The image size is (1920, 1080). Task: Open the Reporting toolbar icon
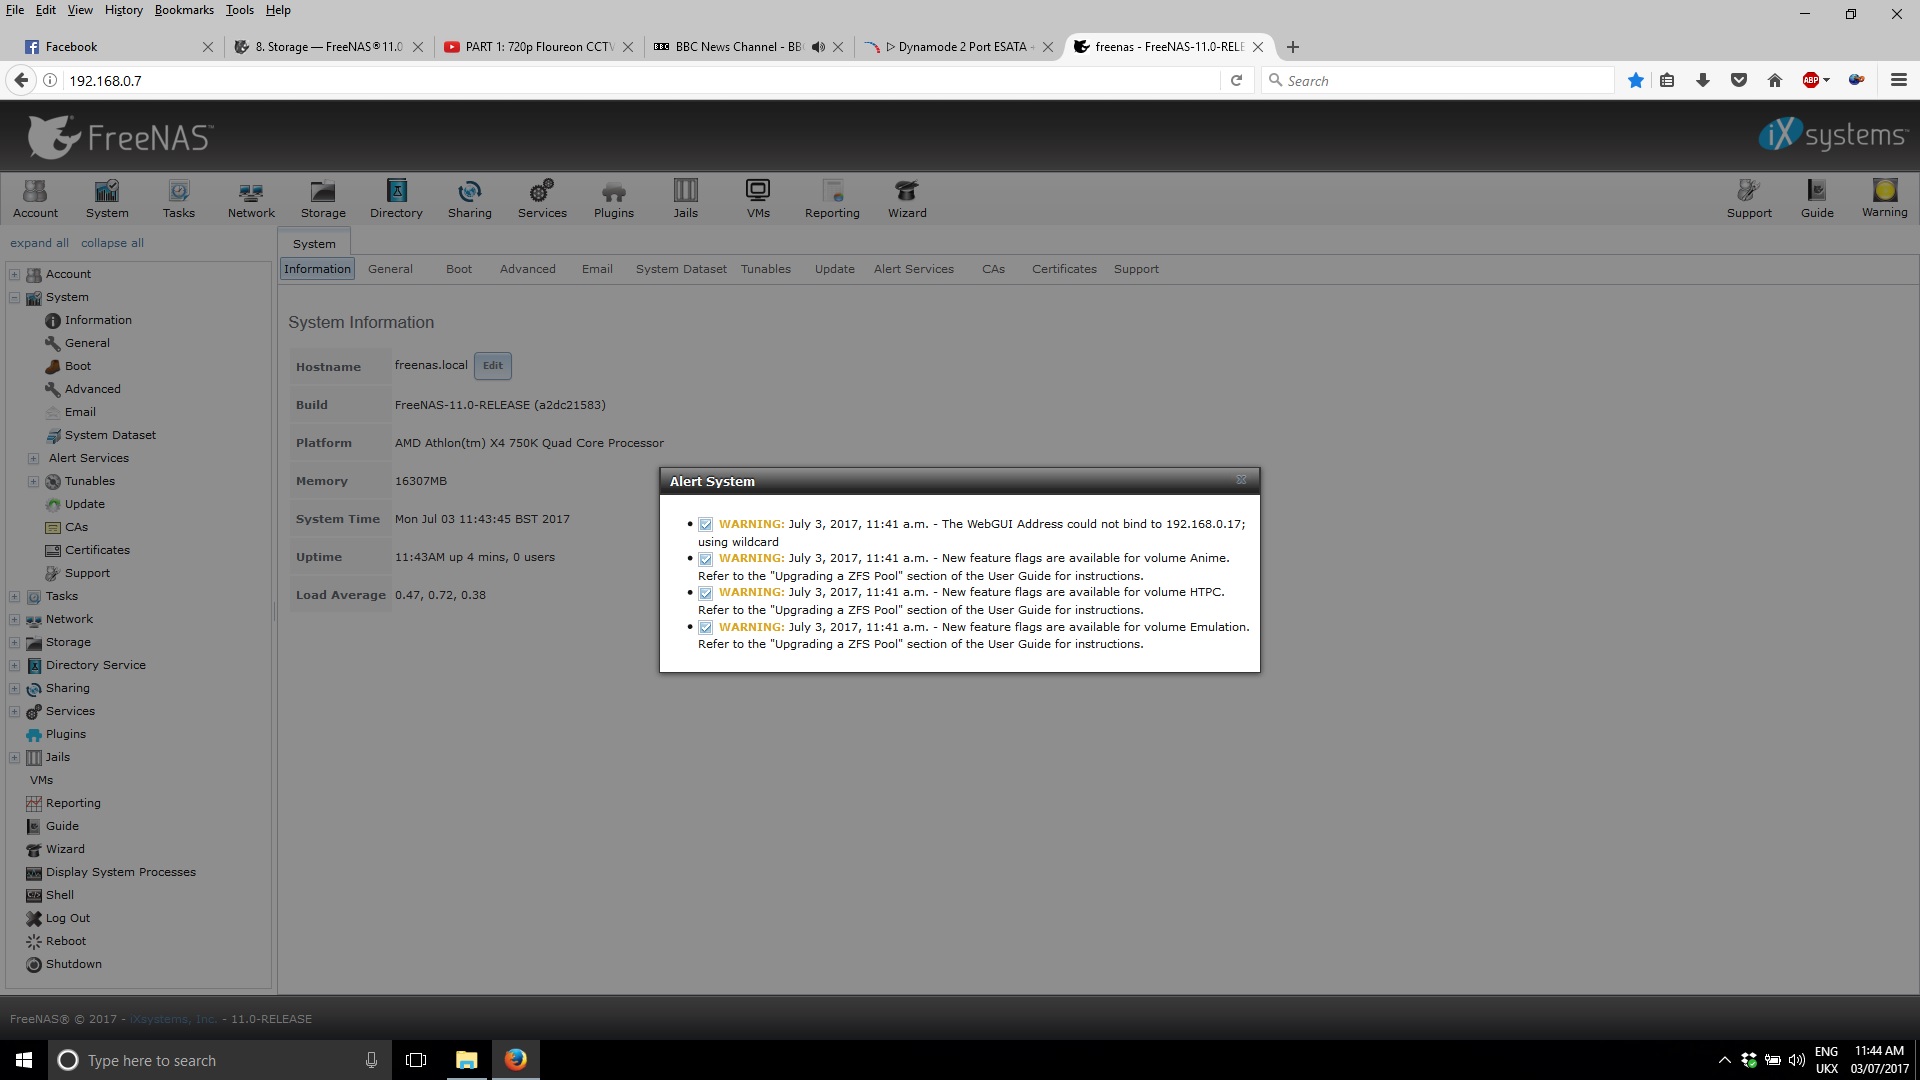pos(832,197)
